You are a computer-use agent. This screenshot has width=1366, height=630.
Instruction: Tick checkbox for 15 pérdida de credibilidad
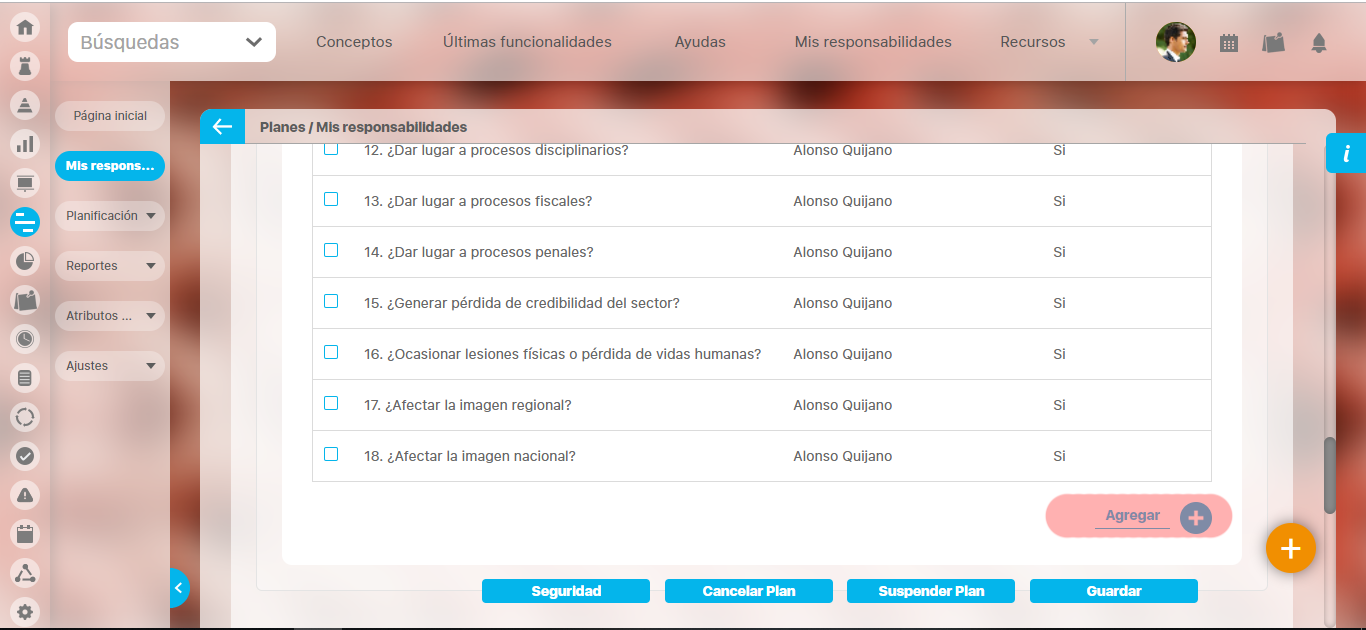tap(331, 301)
